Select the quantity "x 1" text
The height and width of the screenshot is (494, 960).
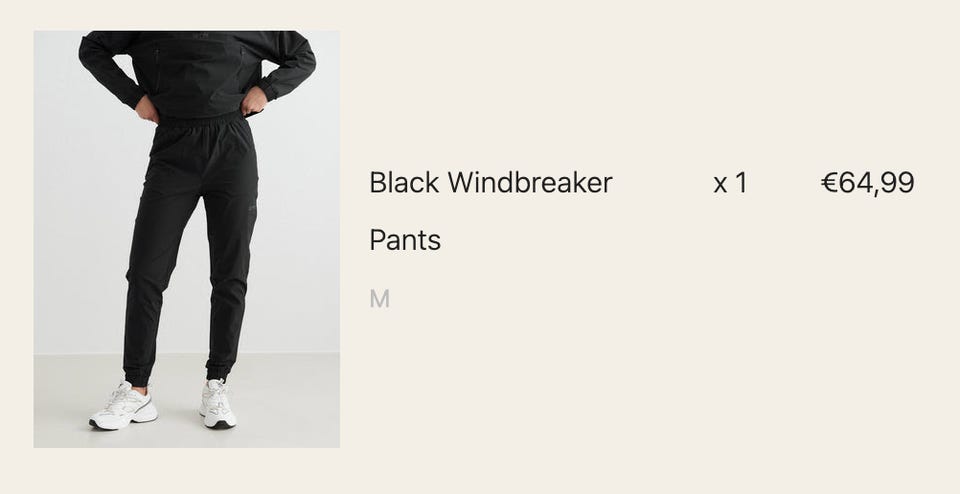(730, 182)
